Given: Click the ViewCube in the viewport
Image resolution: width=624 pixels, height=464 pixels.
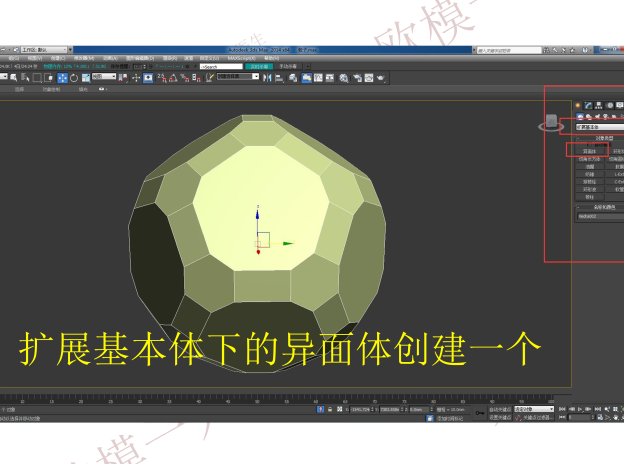Looking at the screenshot, I should tap(551, 122).
